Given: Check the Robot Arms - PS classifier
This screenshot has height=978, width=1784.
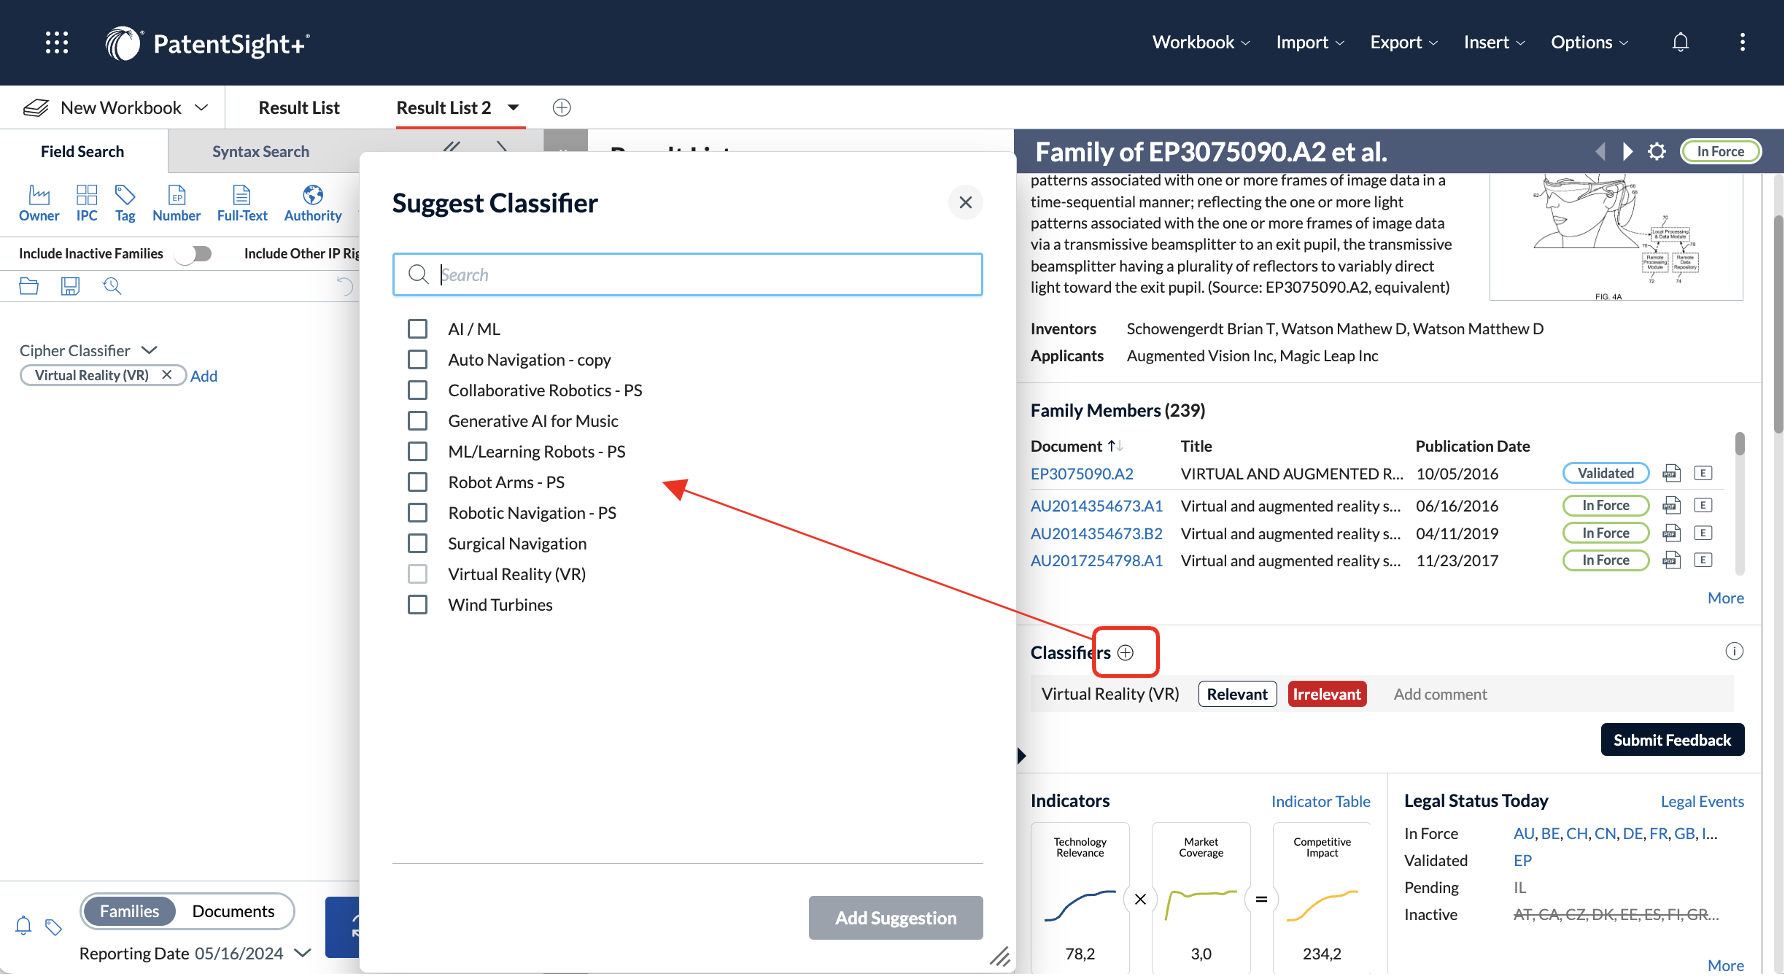Looking at the screenshot, I should tap(418, 482).
